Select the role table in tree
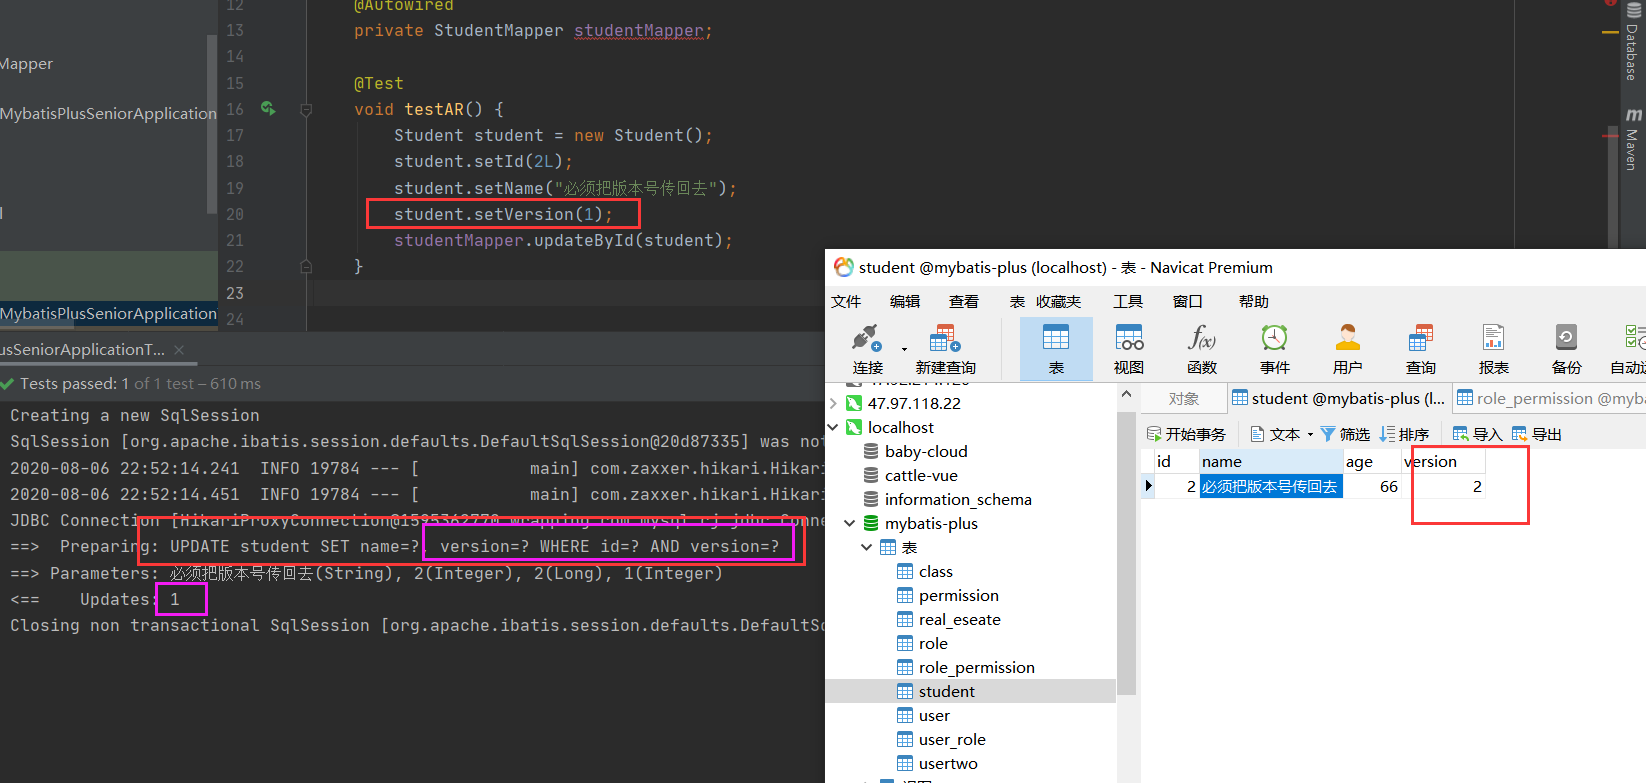This screenshot has width=1646, height=783. point(933,644)
